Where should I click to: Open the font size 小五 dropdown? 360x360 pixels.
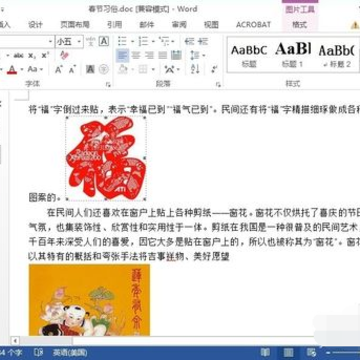(79, 42)
